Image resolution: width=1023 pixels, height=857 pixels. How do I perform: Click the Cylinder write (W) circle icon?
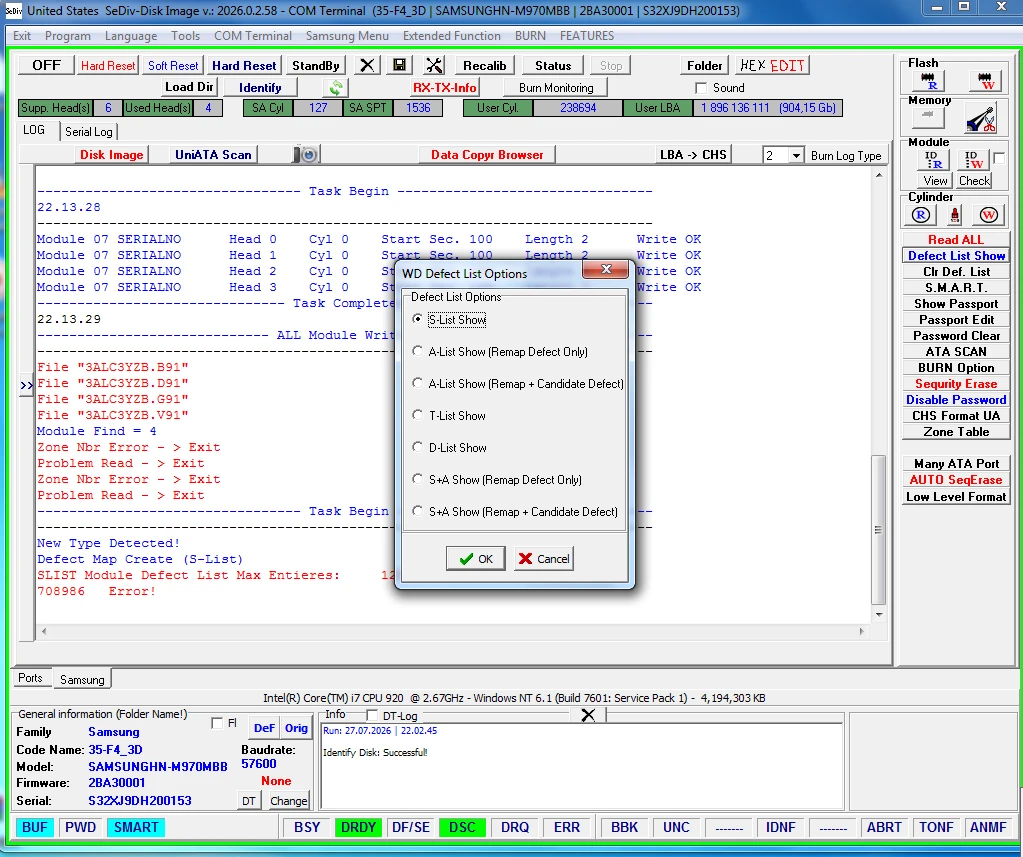(x=988, y=215)
